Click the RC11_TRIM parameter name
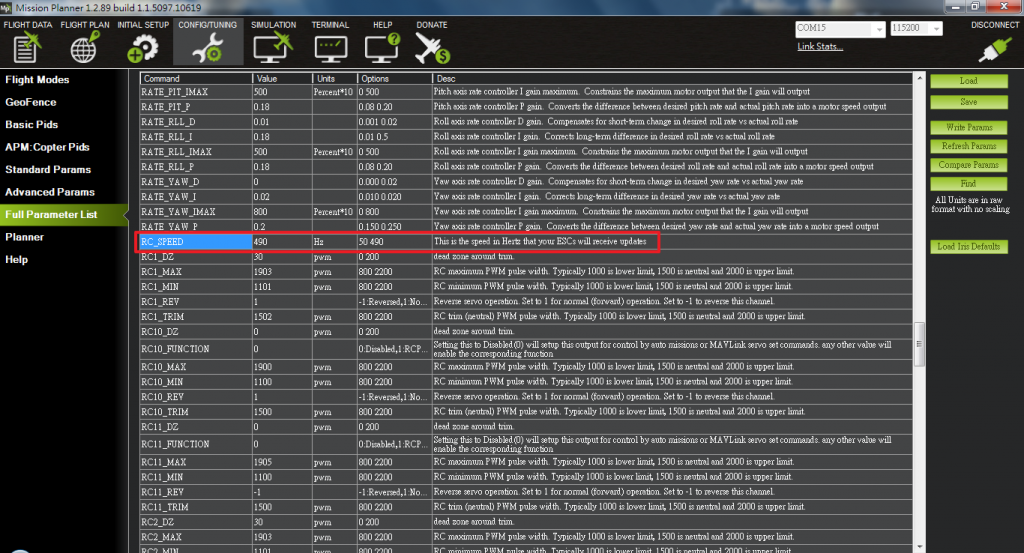 165,507
